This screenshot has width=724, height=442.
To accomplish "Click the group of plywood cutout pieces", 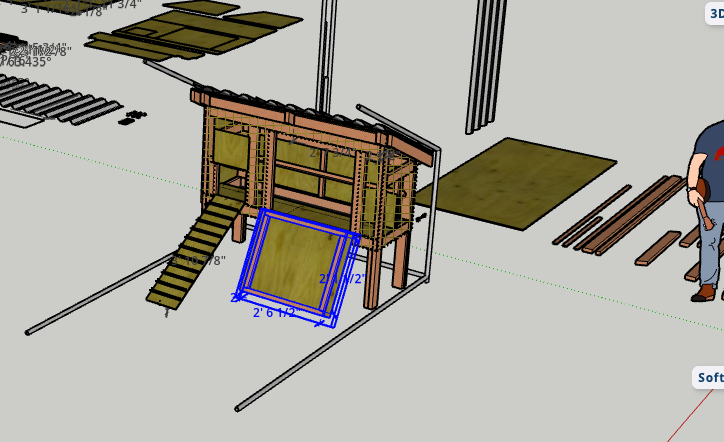I will 194,32.
